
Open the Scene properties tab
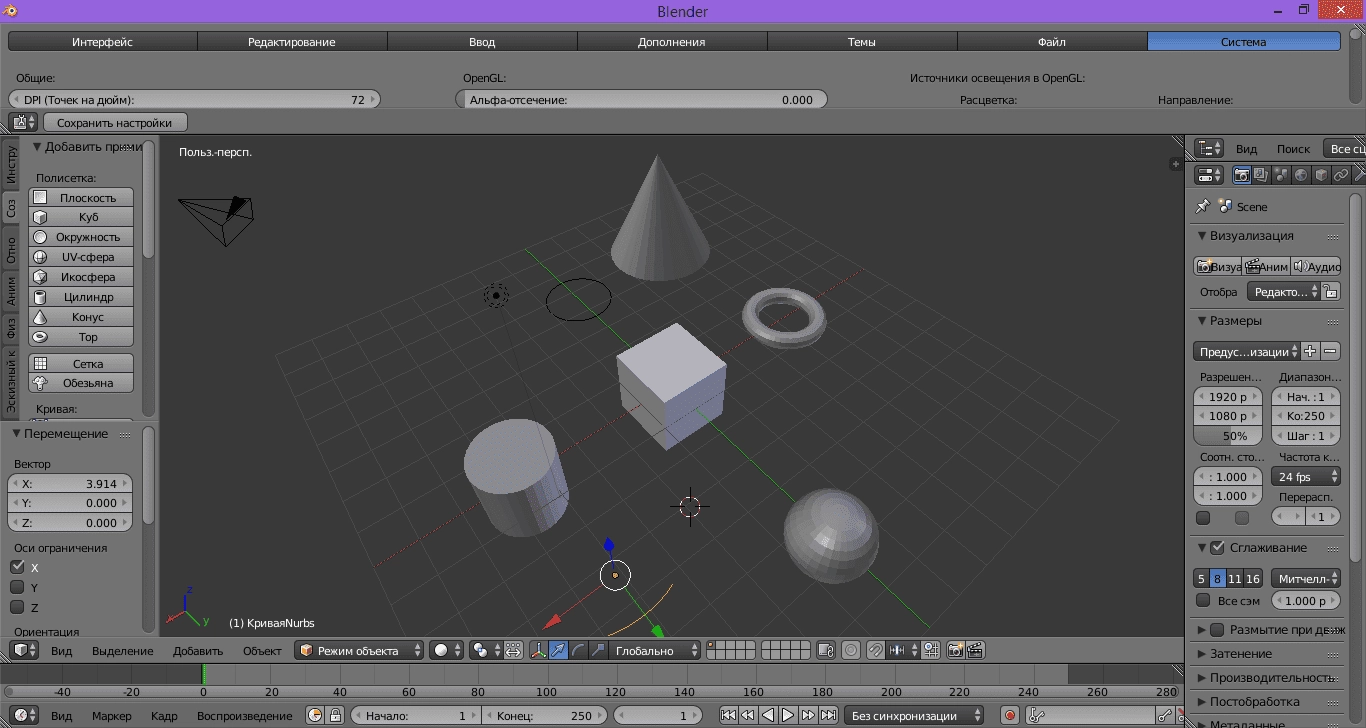coord(1281,175)
